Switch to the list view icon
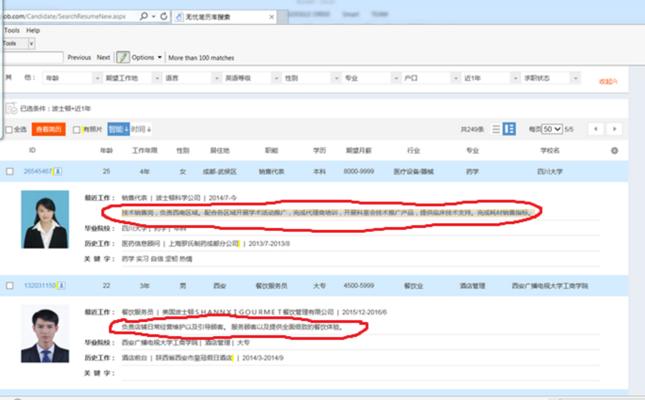The height and width of the screenshot is (400, 645). click(x=496, y=129)
